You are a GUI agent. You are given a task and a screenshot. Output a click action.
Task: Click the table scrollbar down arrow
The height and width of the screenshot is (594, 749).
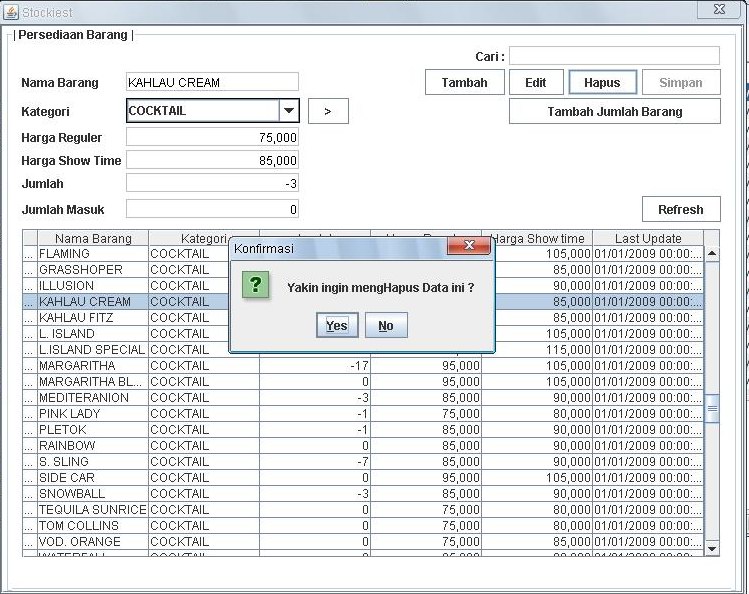click(x=712, y=549)
